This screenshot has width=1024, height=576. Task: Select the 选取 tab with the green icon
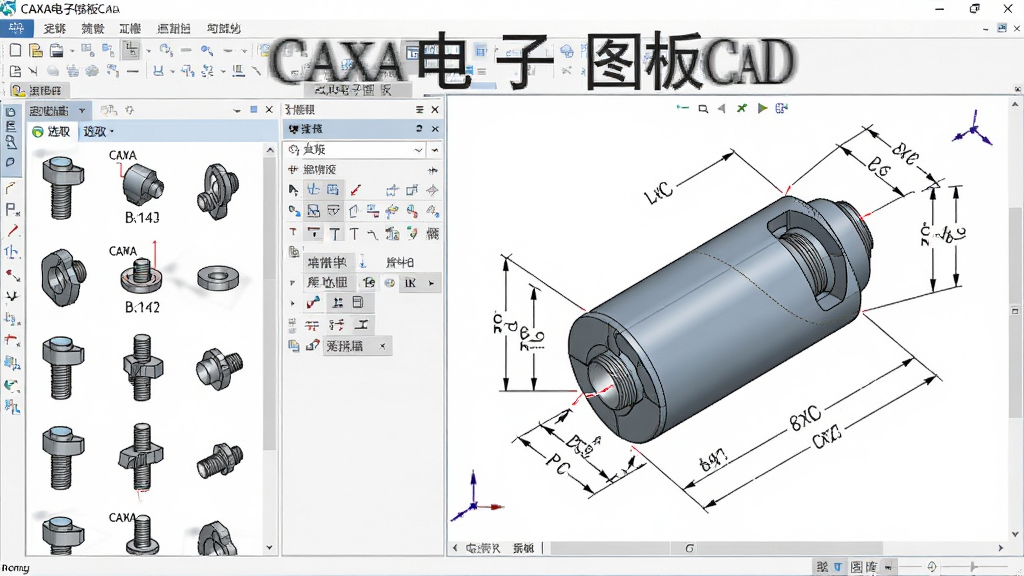51,131
